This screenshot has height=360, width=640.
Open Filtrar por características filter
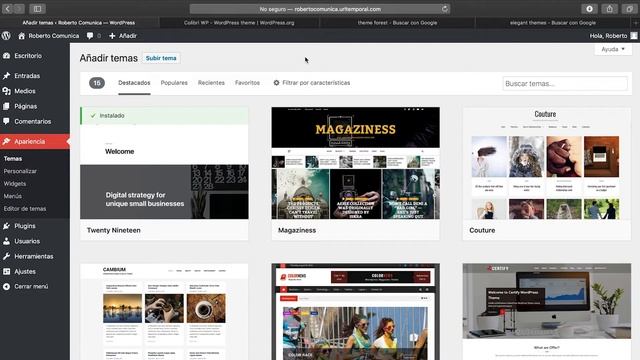point(312,83)
